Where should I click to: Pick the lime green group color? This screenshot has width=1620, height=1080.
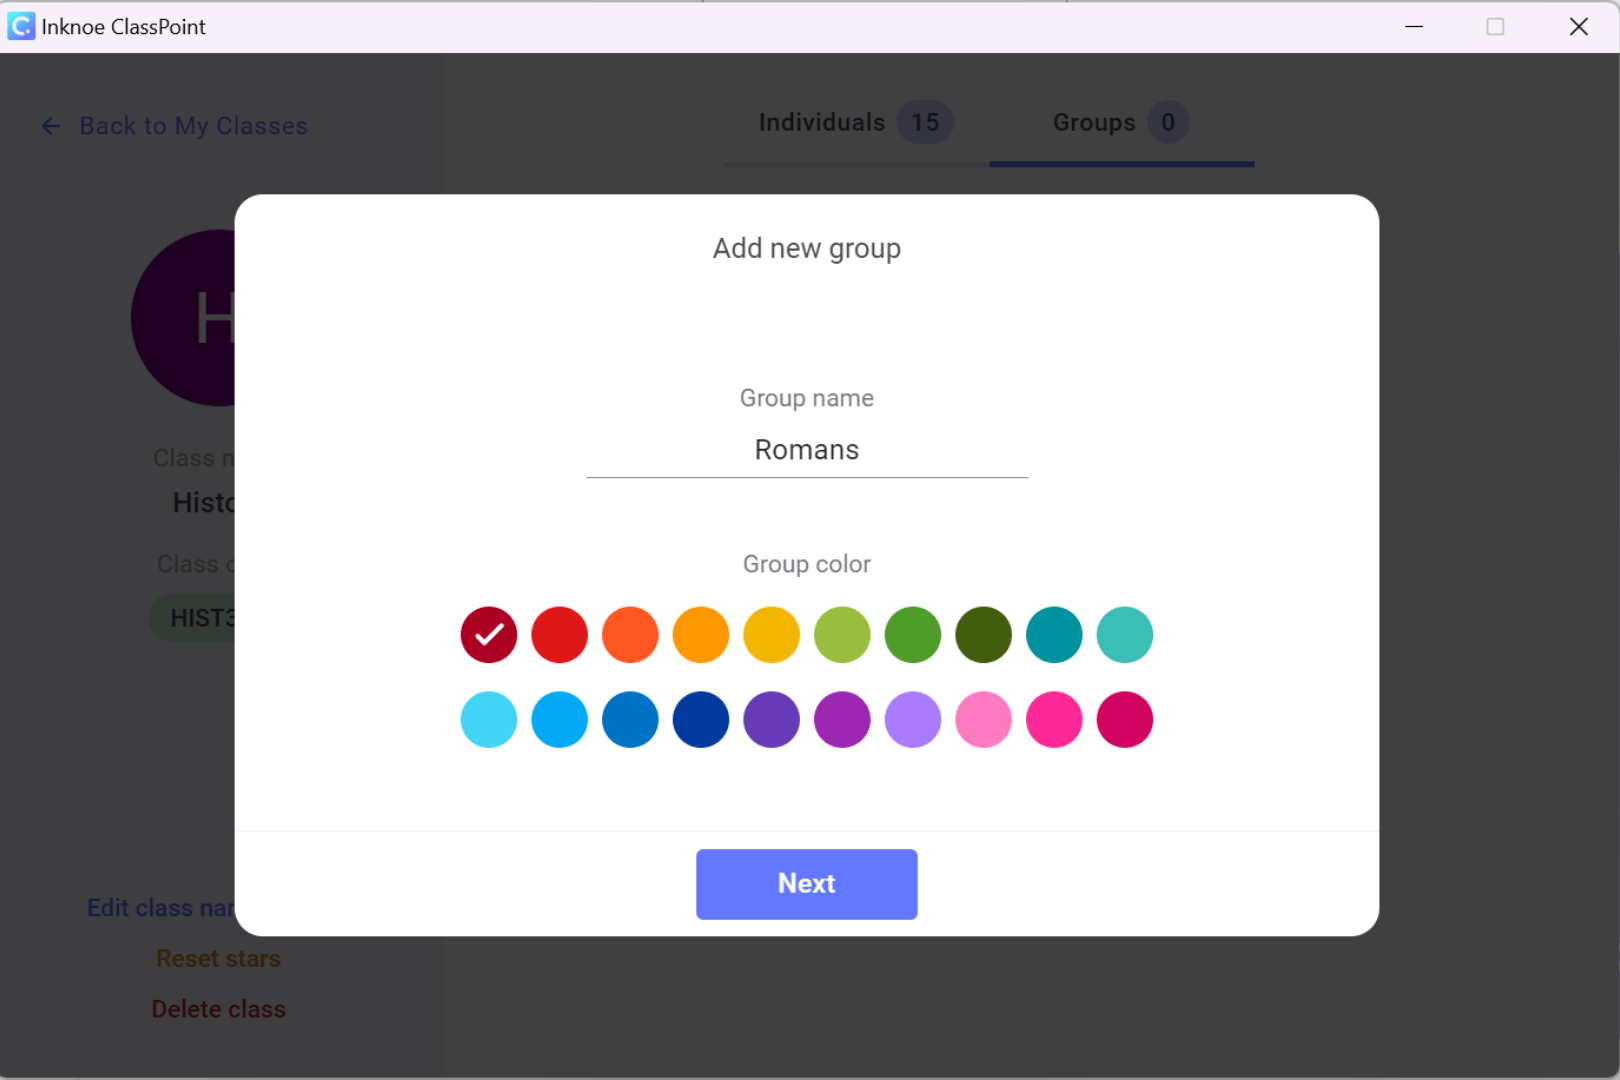(842, 635)
